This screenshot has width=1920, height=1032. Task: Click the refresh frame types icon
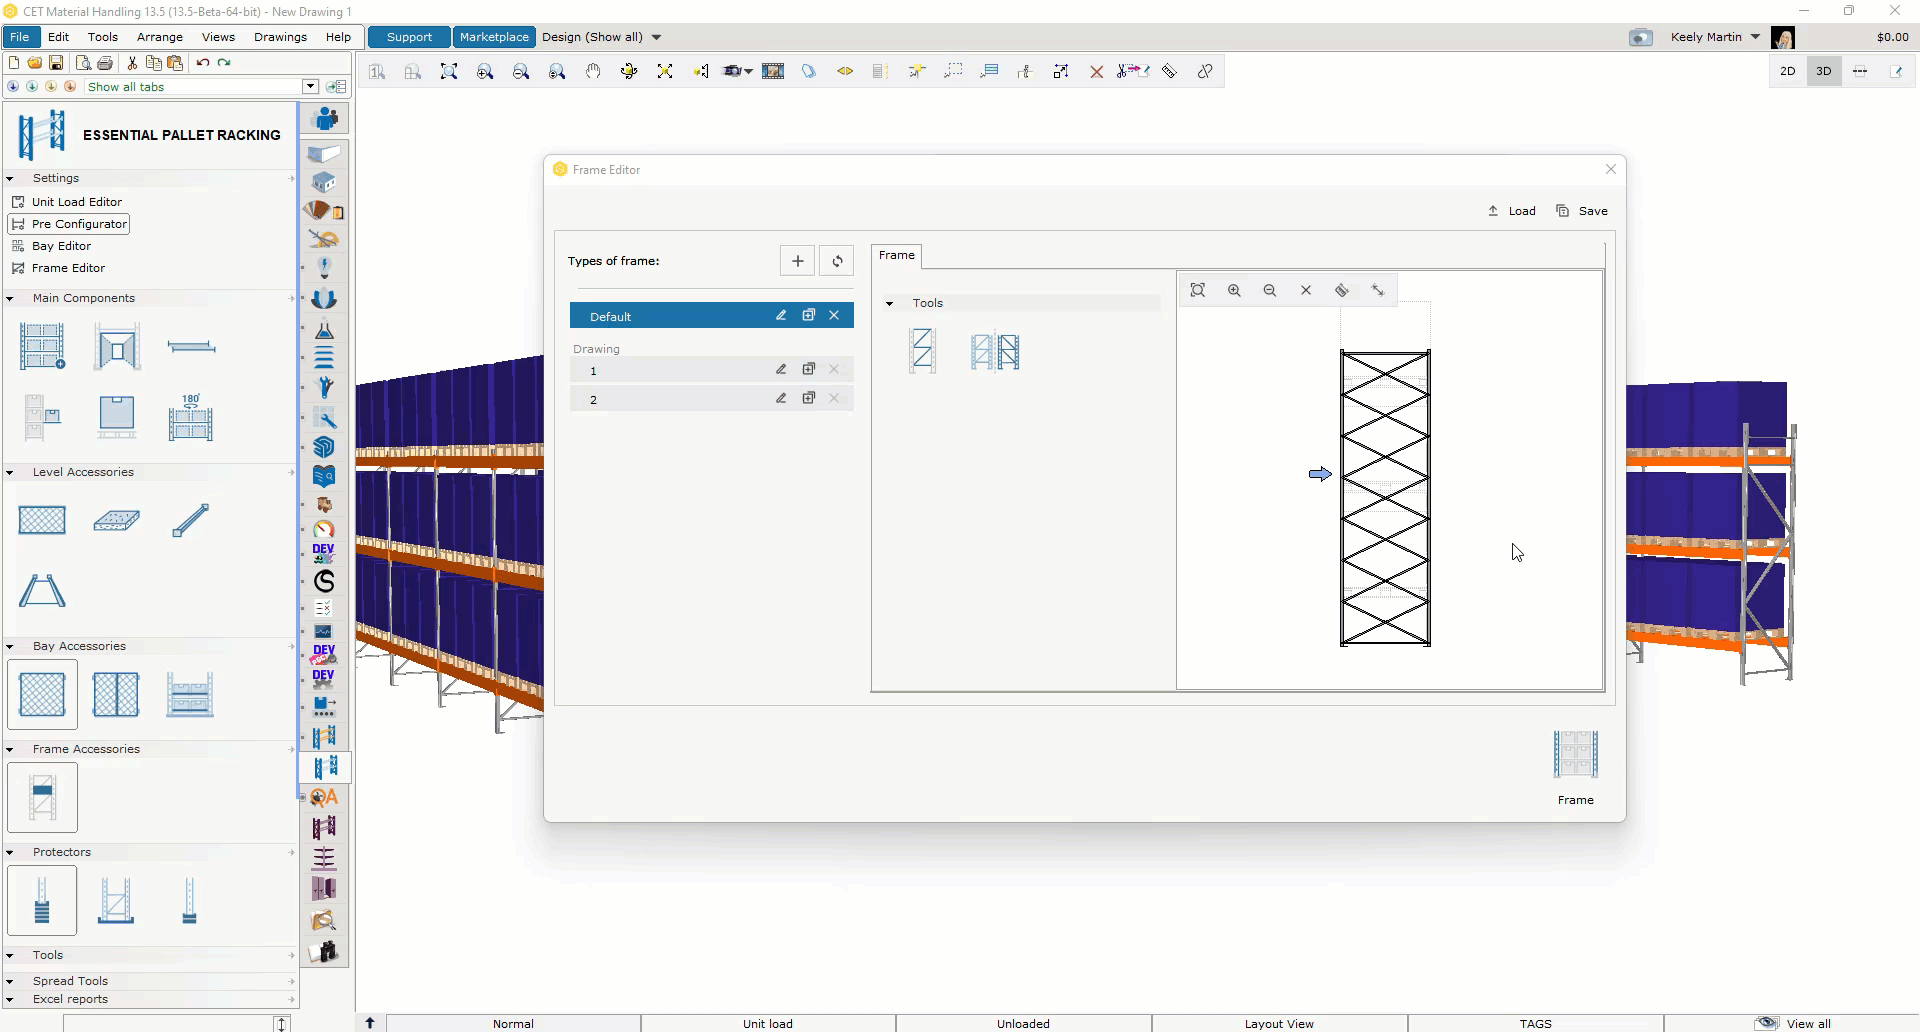[837, 261]
